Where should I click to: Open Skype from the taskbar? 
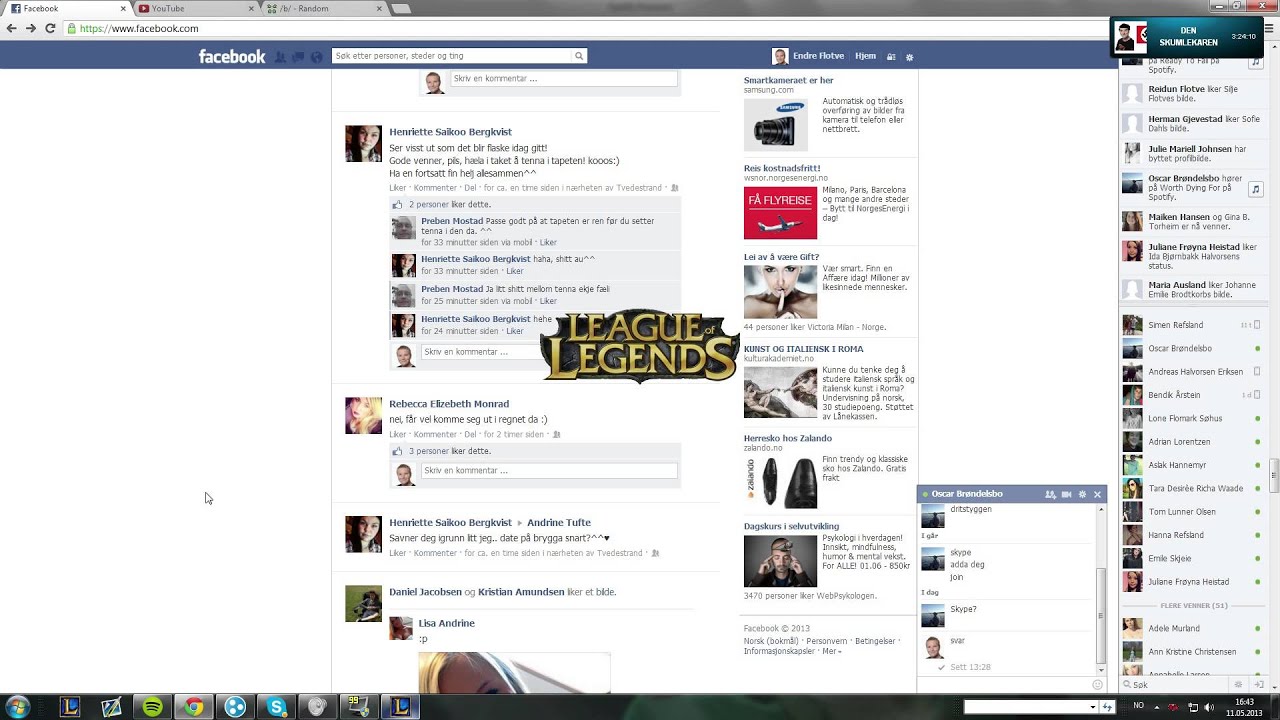click(277, 707)
